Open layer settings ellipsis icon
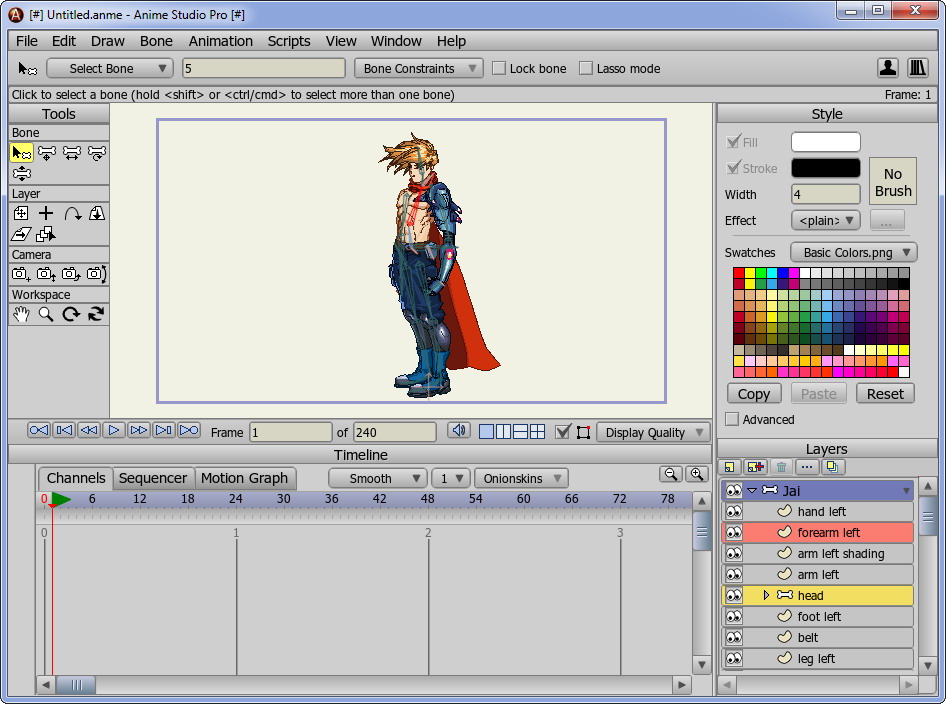 point(807,467)
